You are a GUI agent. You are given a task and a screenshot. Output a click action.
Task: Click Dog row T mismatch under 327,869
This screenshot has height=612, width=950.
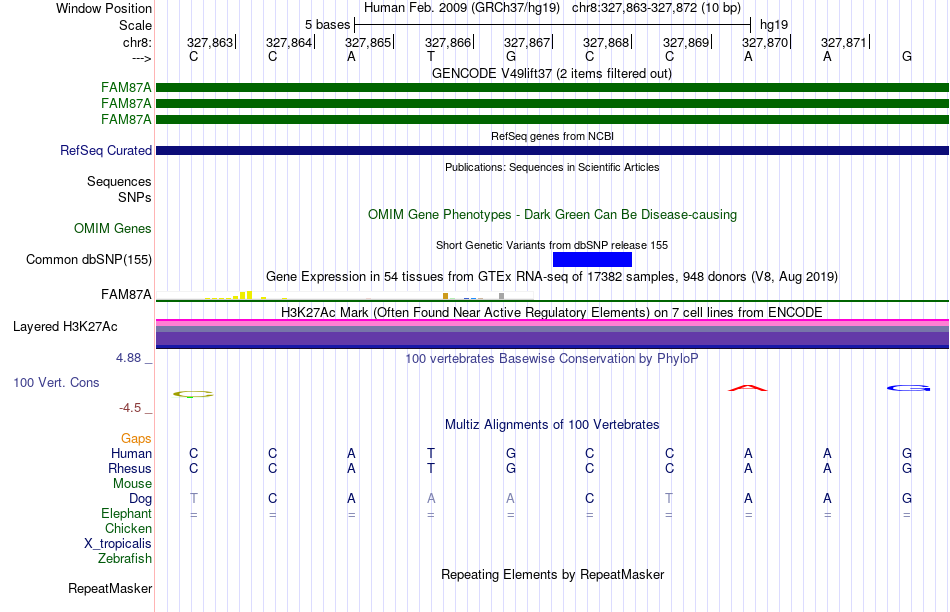pyautogui.click(x=669, y=498)
